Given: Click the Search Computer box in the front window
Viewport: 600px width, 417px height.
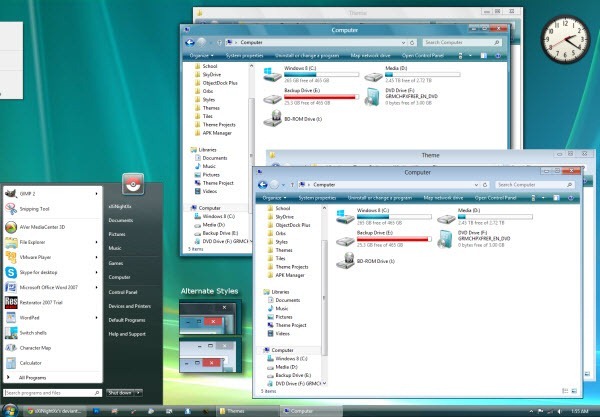Looking at the screenshot, I should tap(535, 185).
